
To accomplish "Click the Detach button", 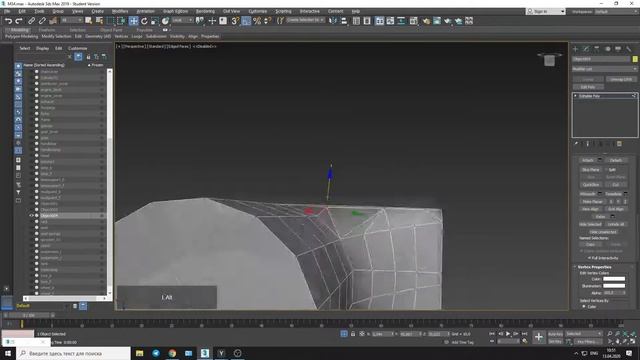I will pos(616,160).
